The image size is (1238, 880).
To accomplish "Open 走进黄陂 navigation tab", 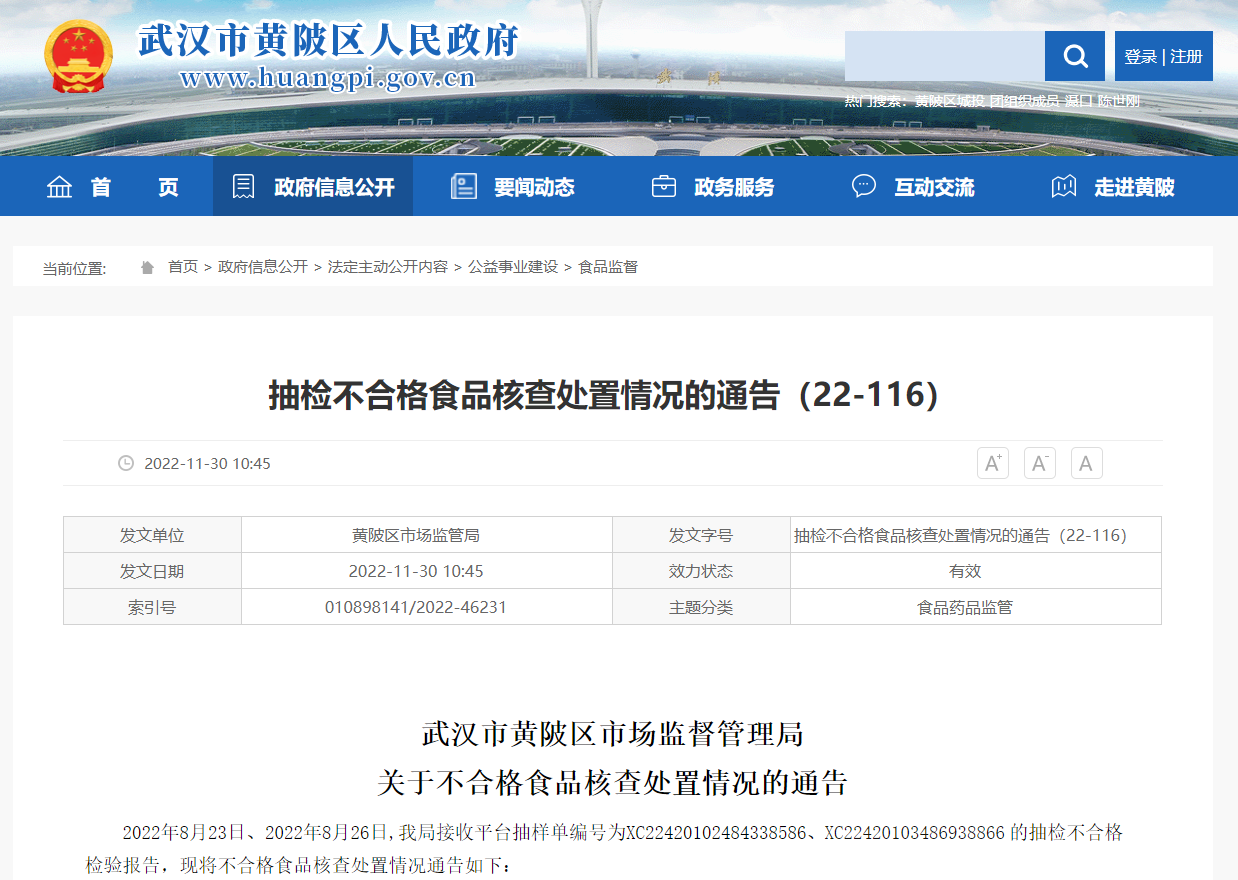I will pyautogui.click(x=1113, y=186).
